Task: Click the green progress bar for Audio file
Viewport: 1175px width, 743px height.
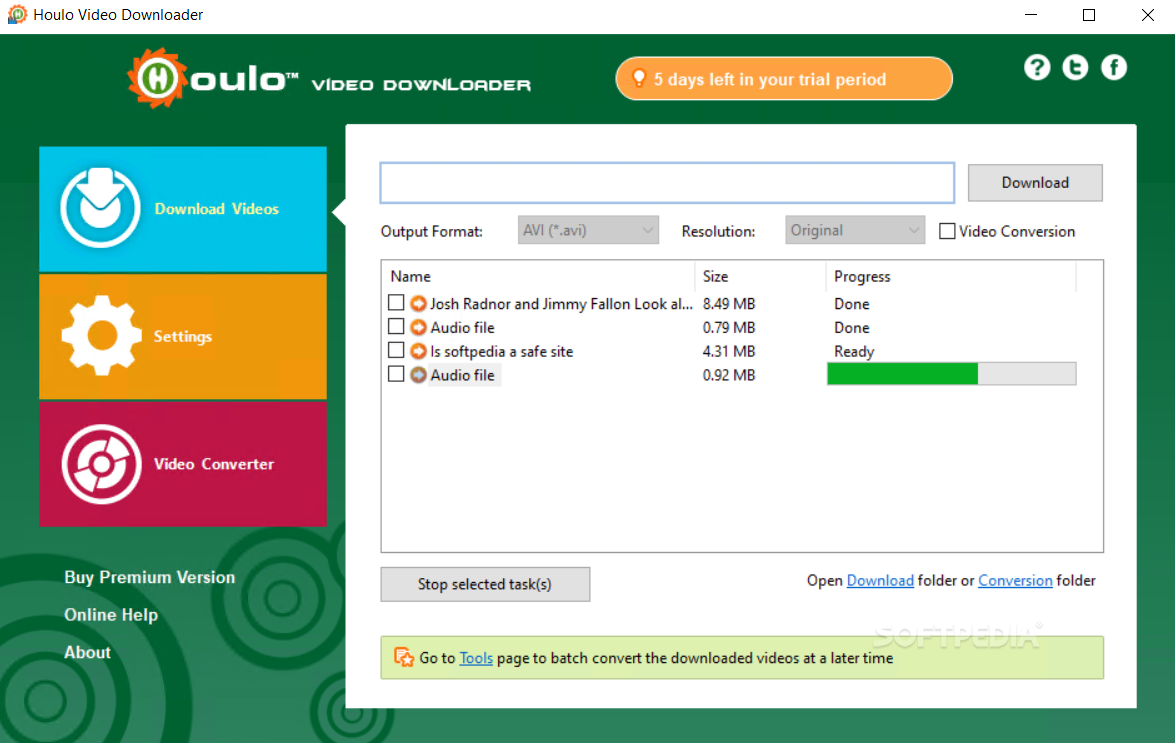Action: click(952, 374)
